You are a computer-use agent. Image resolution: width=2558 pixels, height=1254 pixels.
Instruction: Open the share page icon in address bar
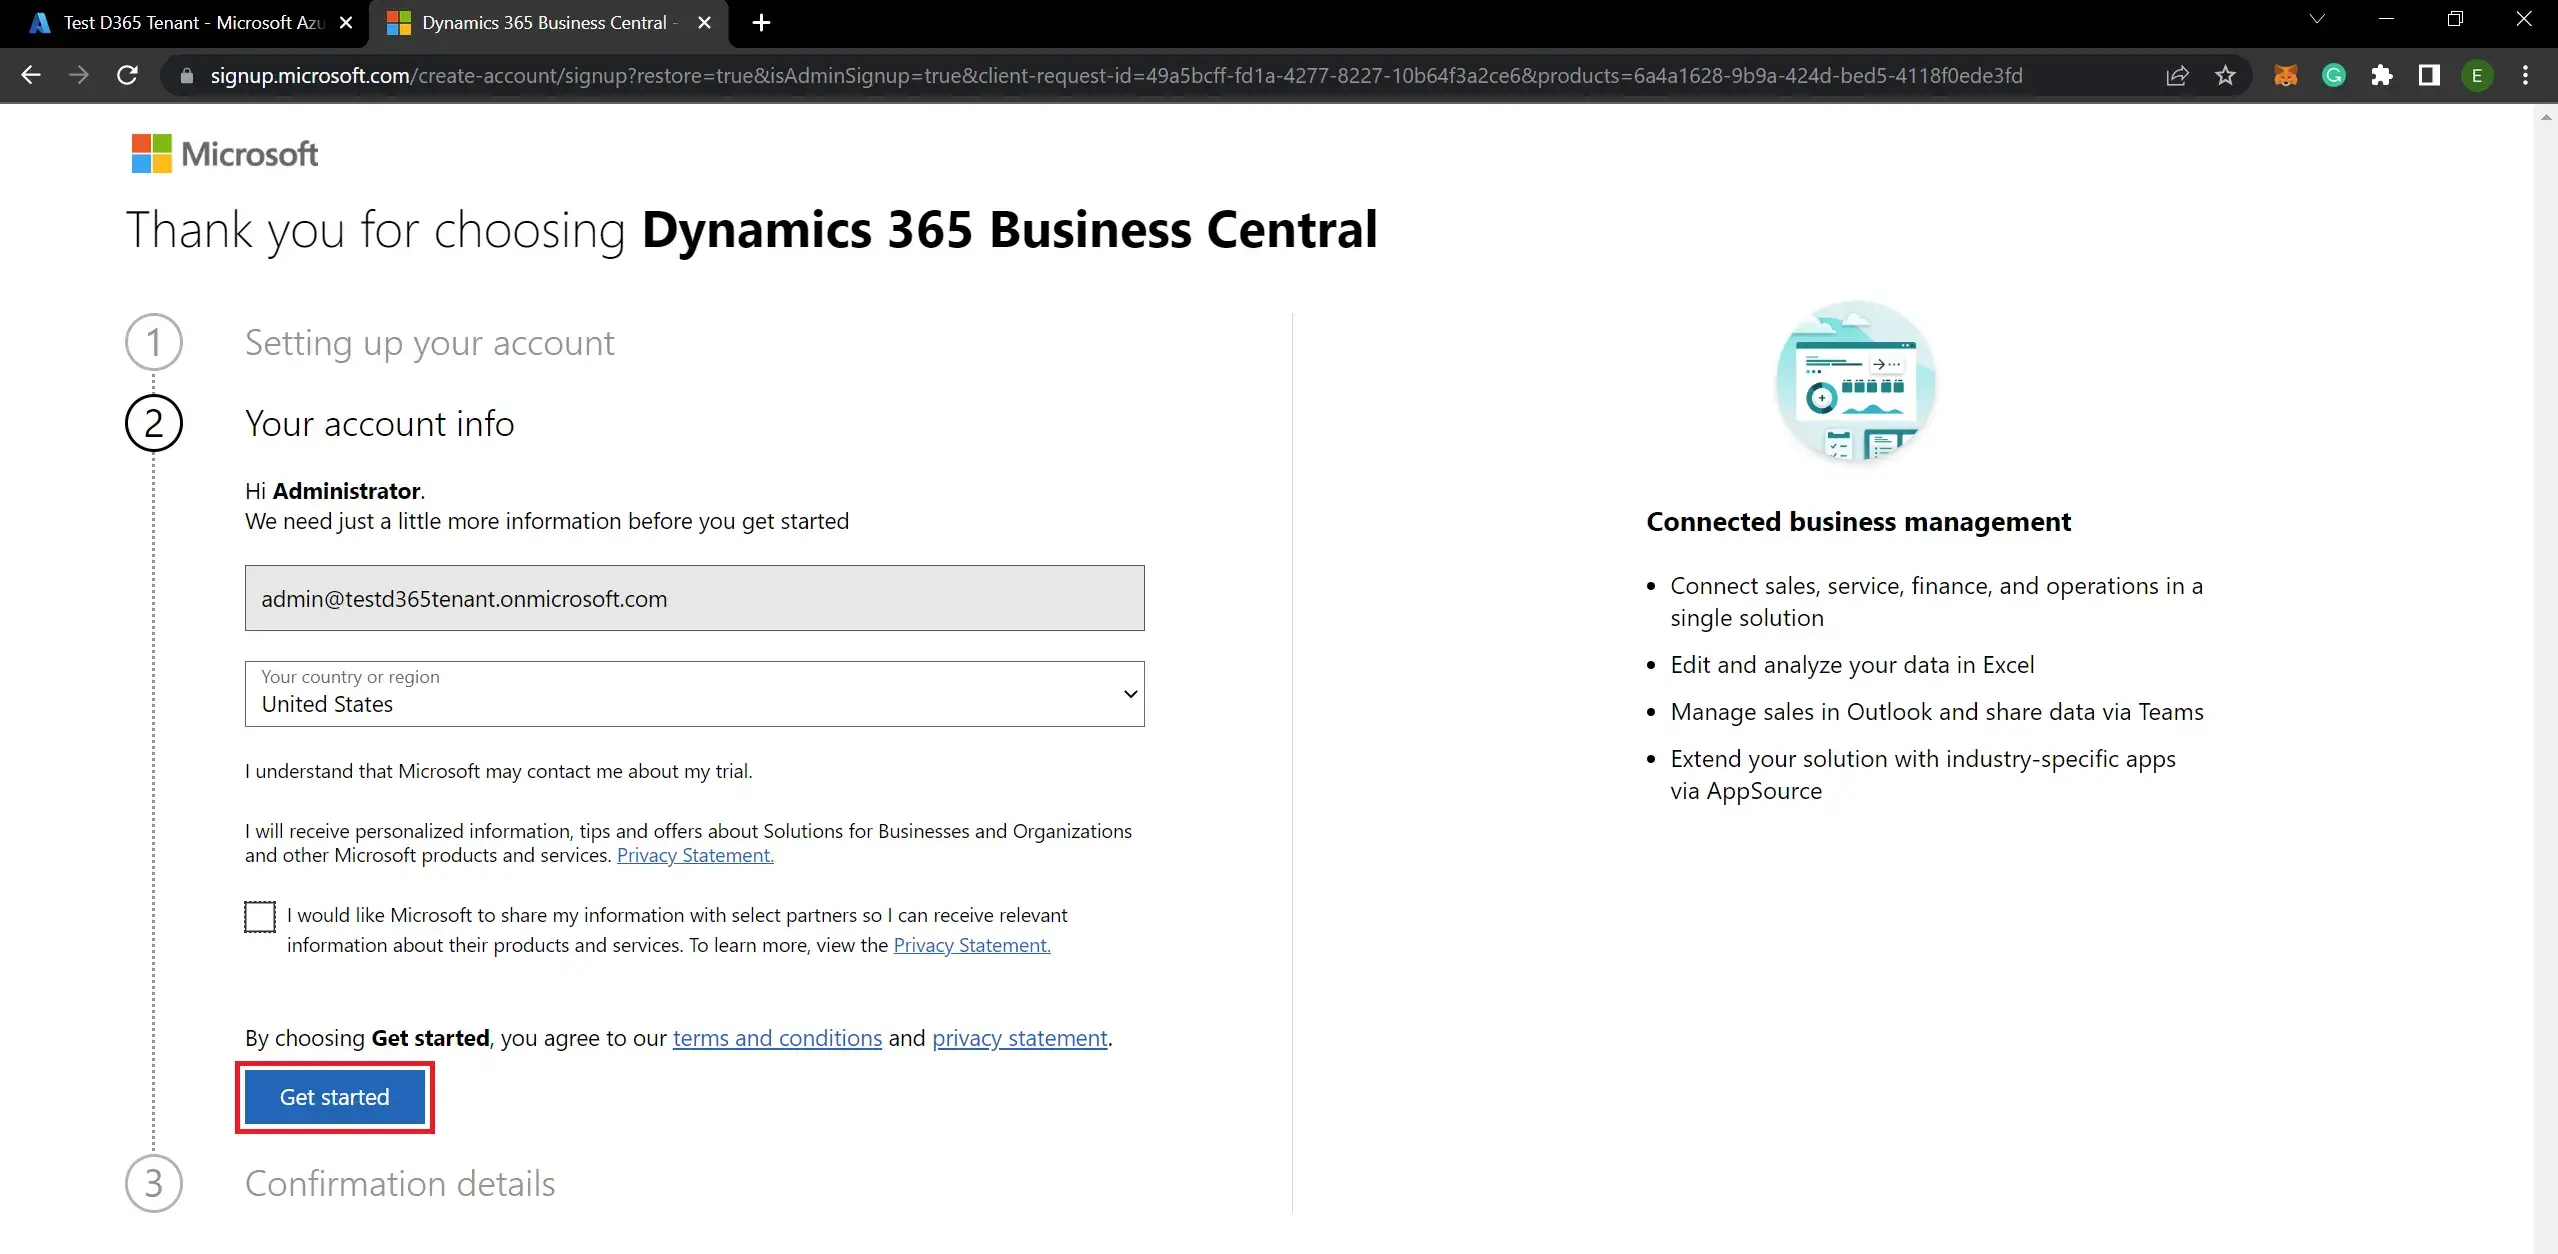click(x=2177, y=76)
